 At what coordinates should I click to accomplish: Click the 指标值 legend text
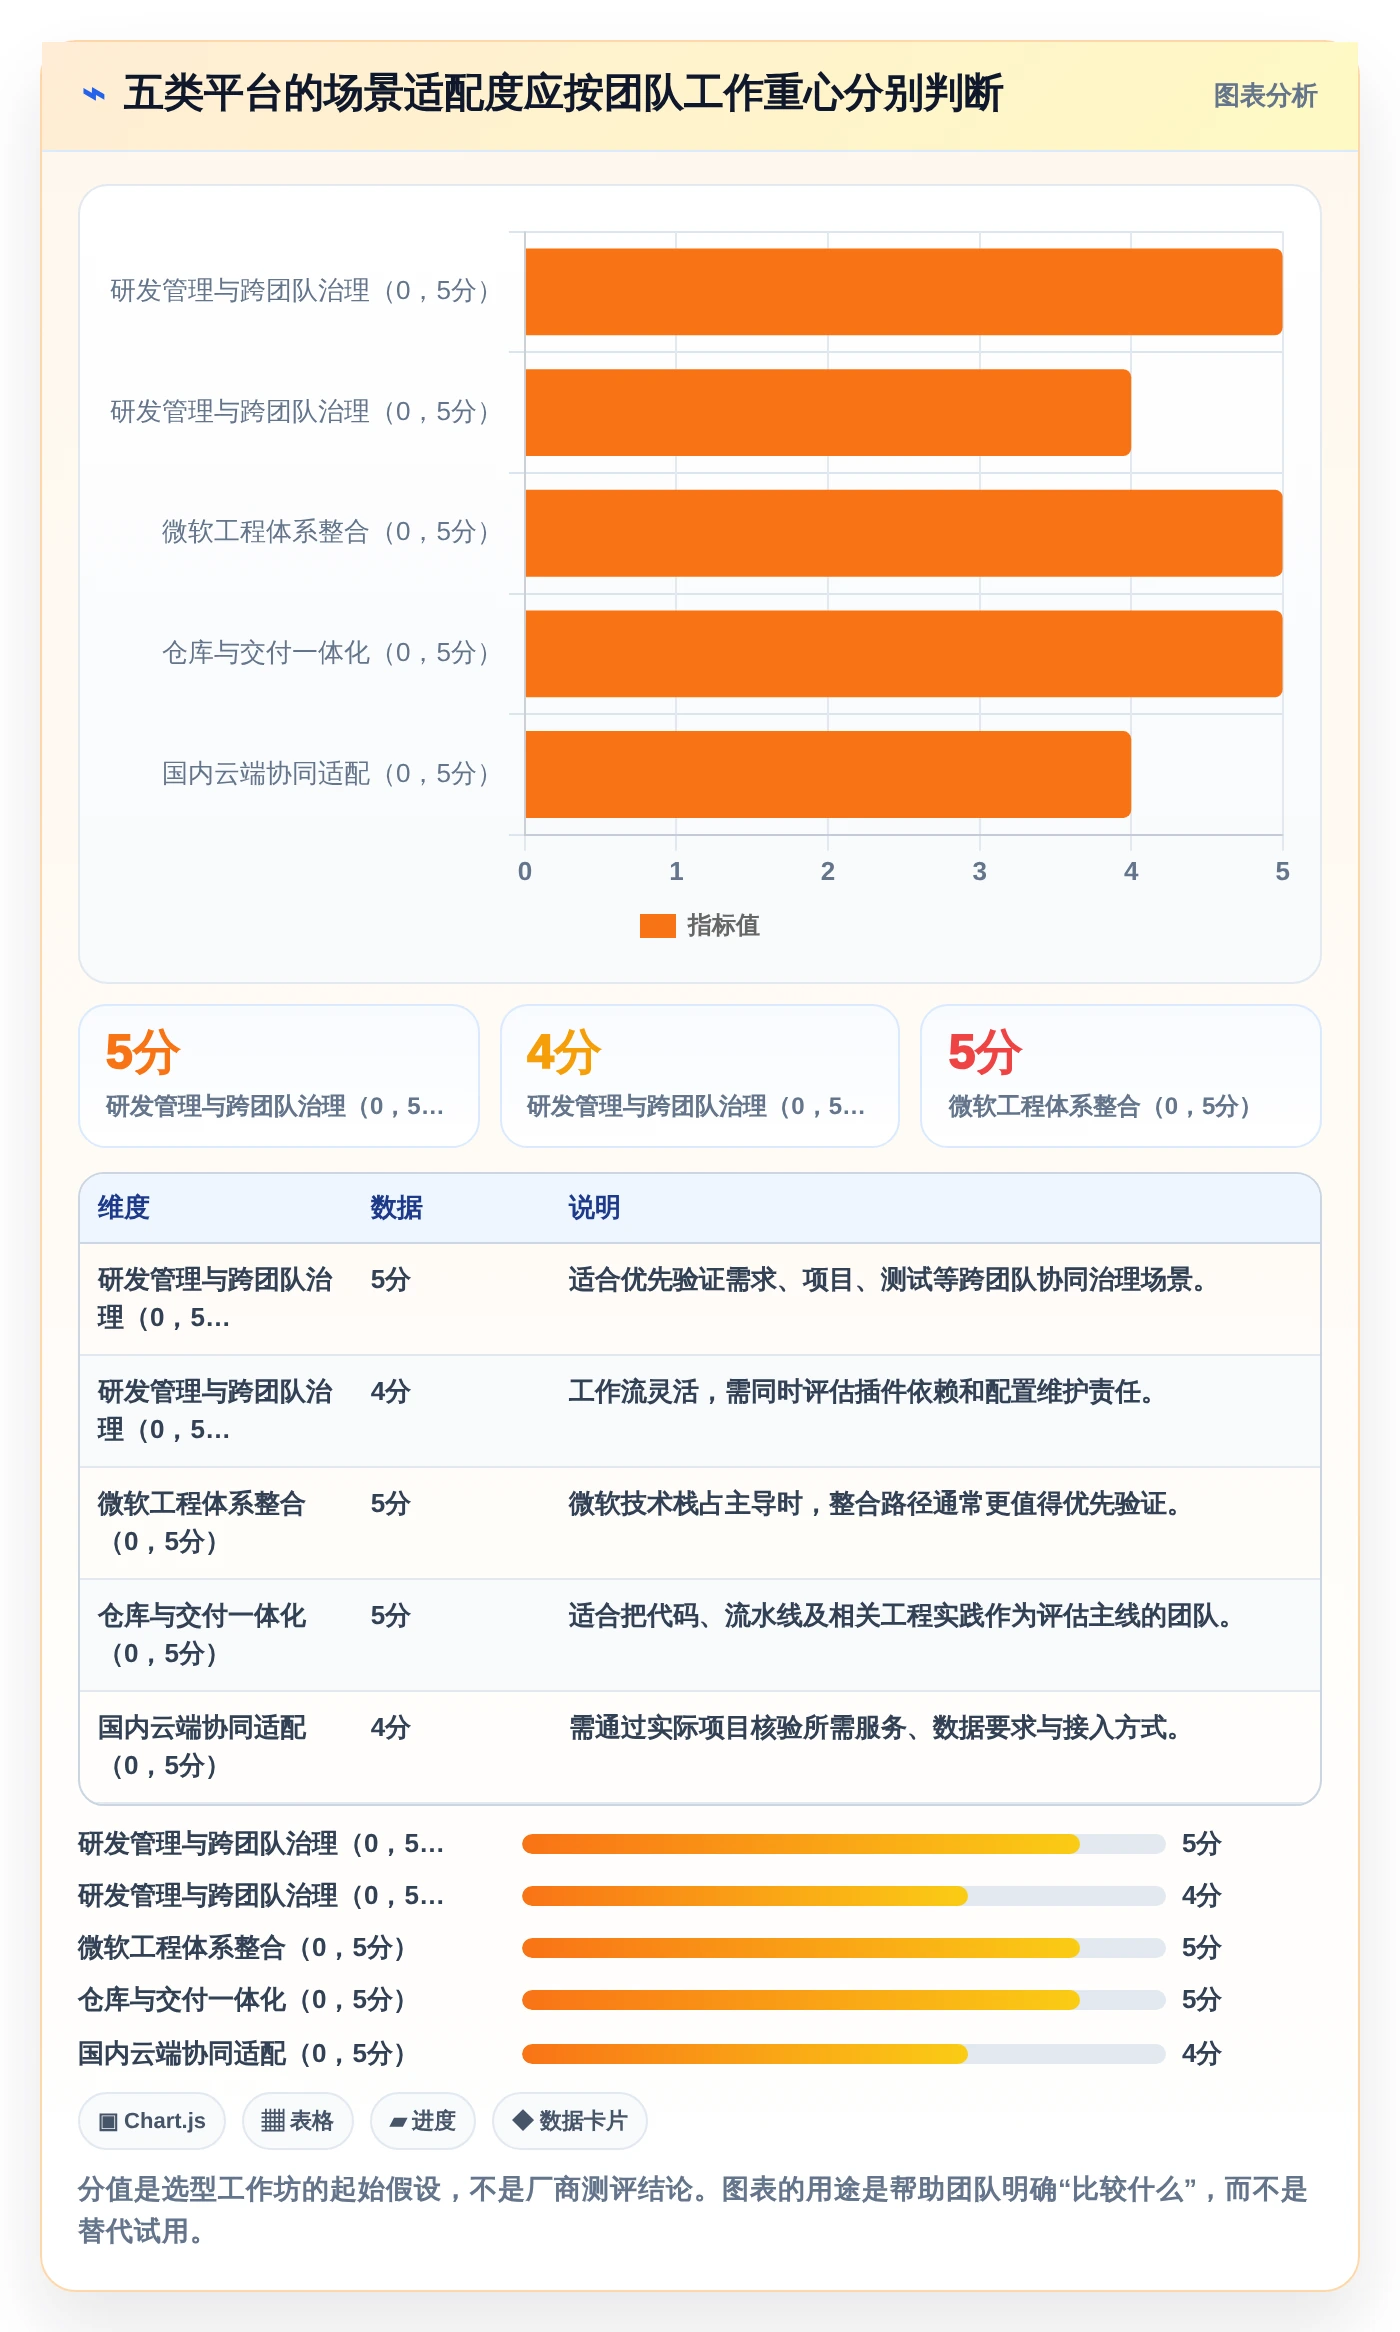click(723, 926)
